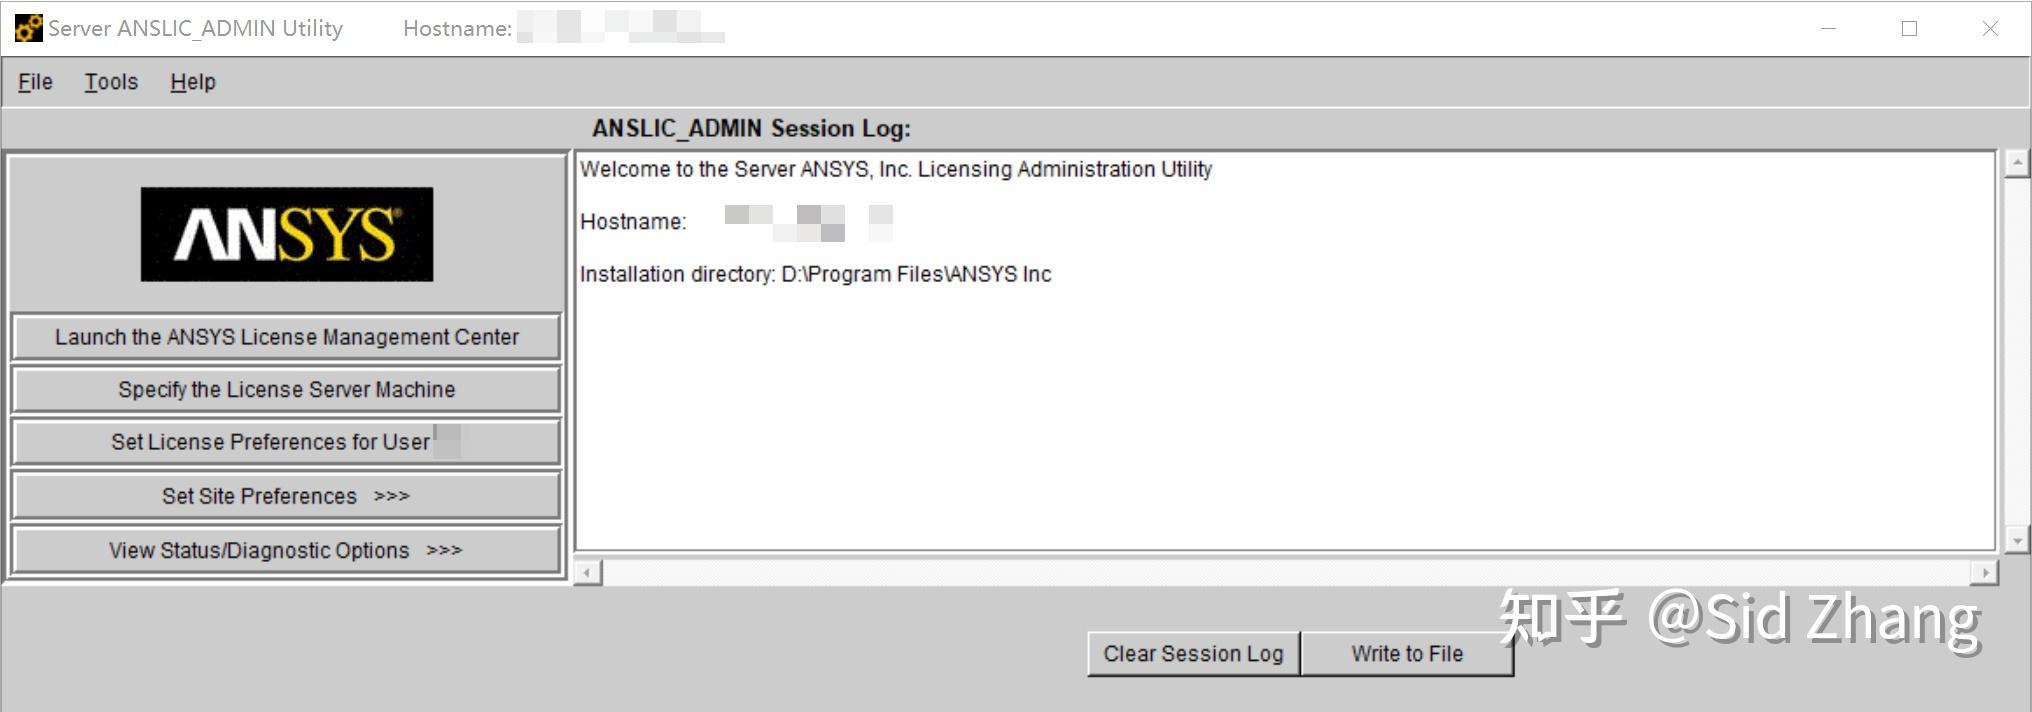Screen dimensions: 2032x712
Task: Open the File menu
Action: [x=34, y=82]
